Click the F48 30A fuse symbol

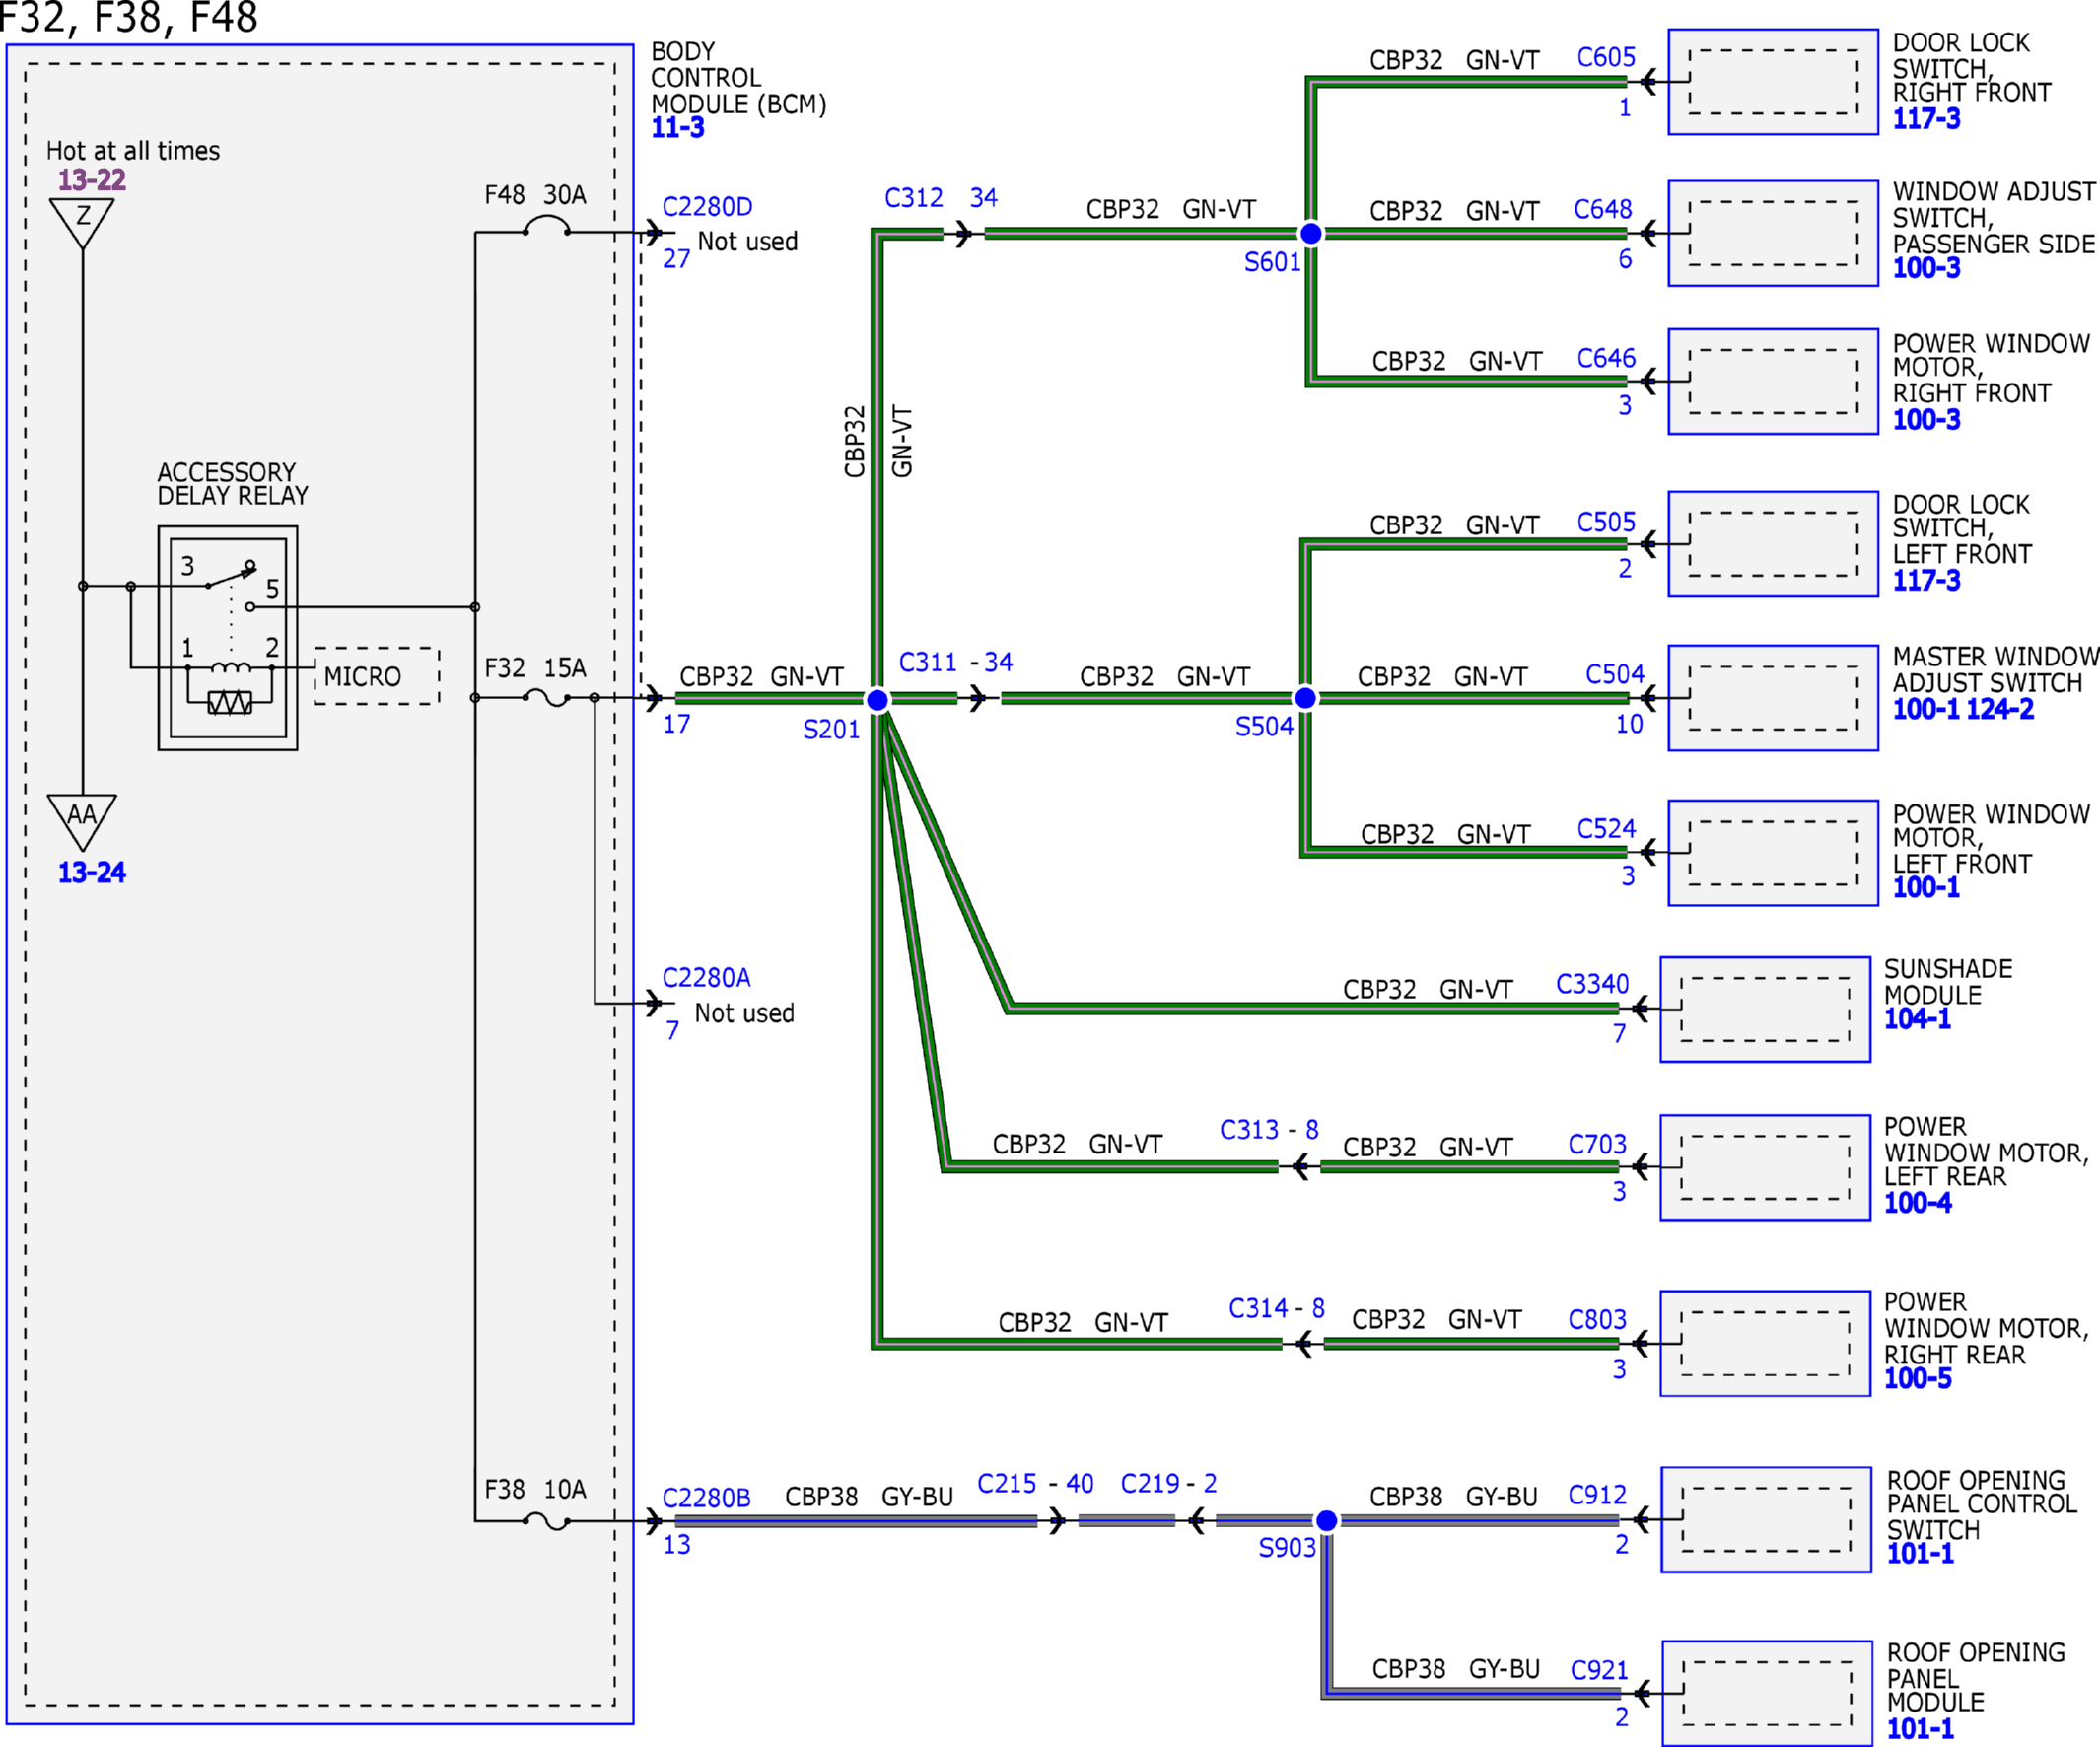(546, 228)
